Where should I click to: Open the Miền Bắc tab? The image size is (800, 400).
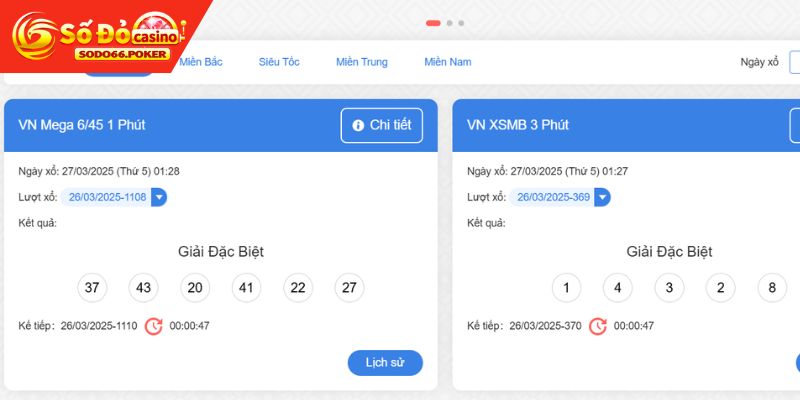[x=201, y=62]
